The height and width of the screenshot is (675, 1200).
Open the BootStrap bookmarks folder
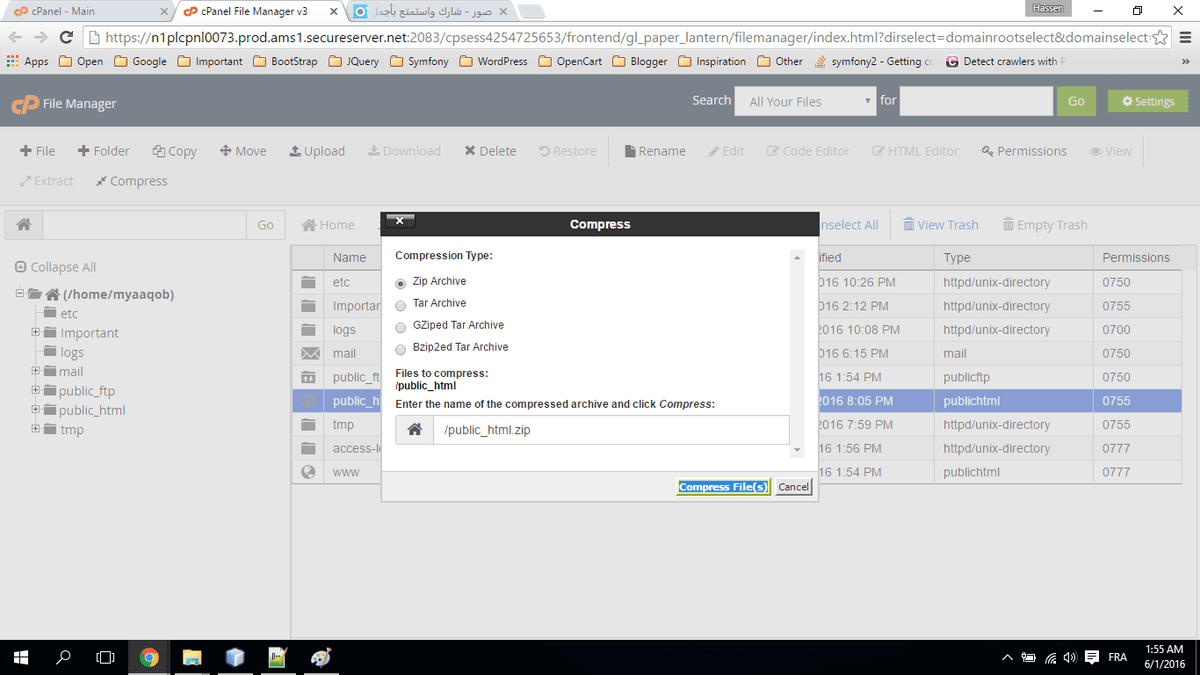[284, 61]
